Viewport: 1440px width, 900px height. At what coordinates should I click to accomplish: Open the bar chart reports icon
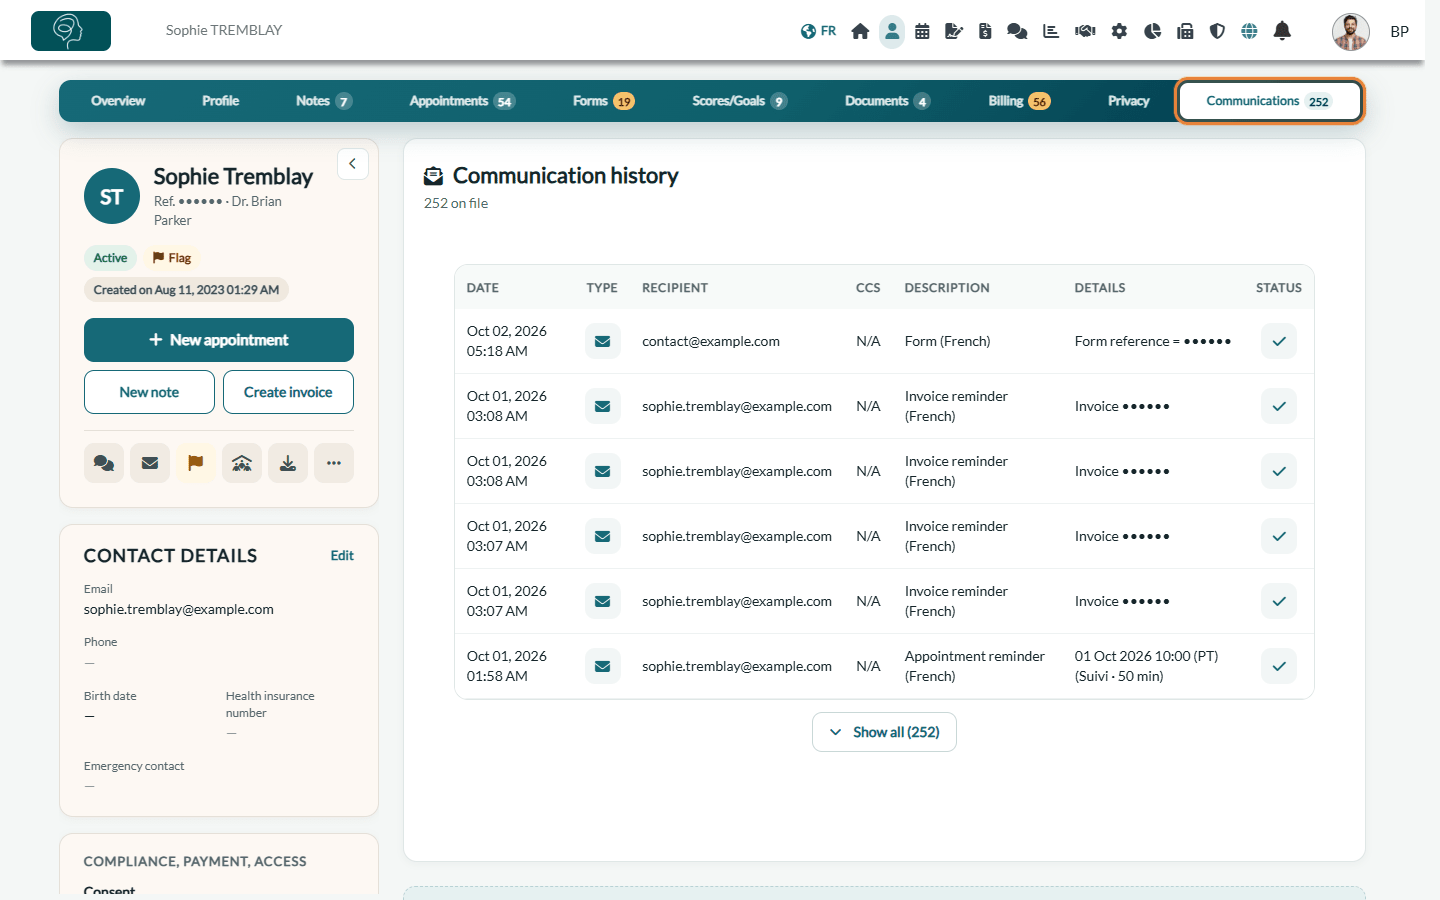click(1051, 31)
